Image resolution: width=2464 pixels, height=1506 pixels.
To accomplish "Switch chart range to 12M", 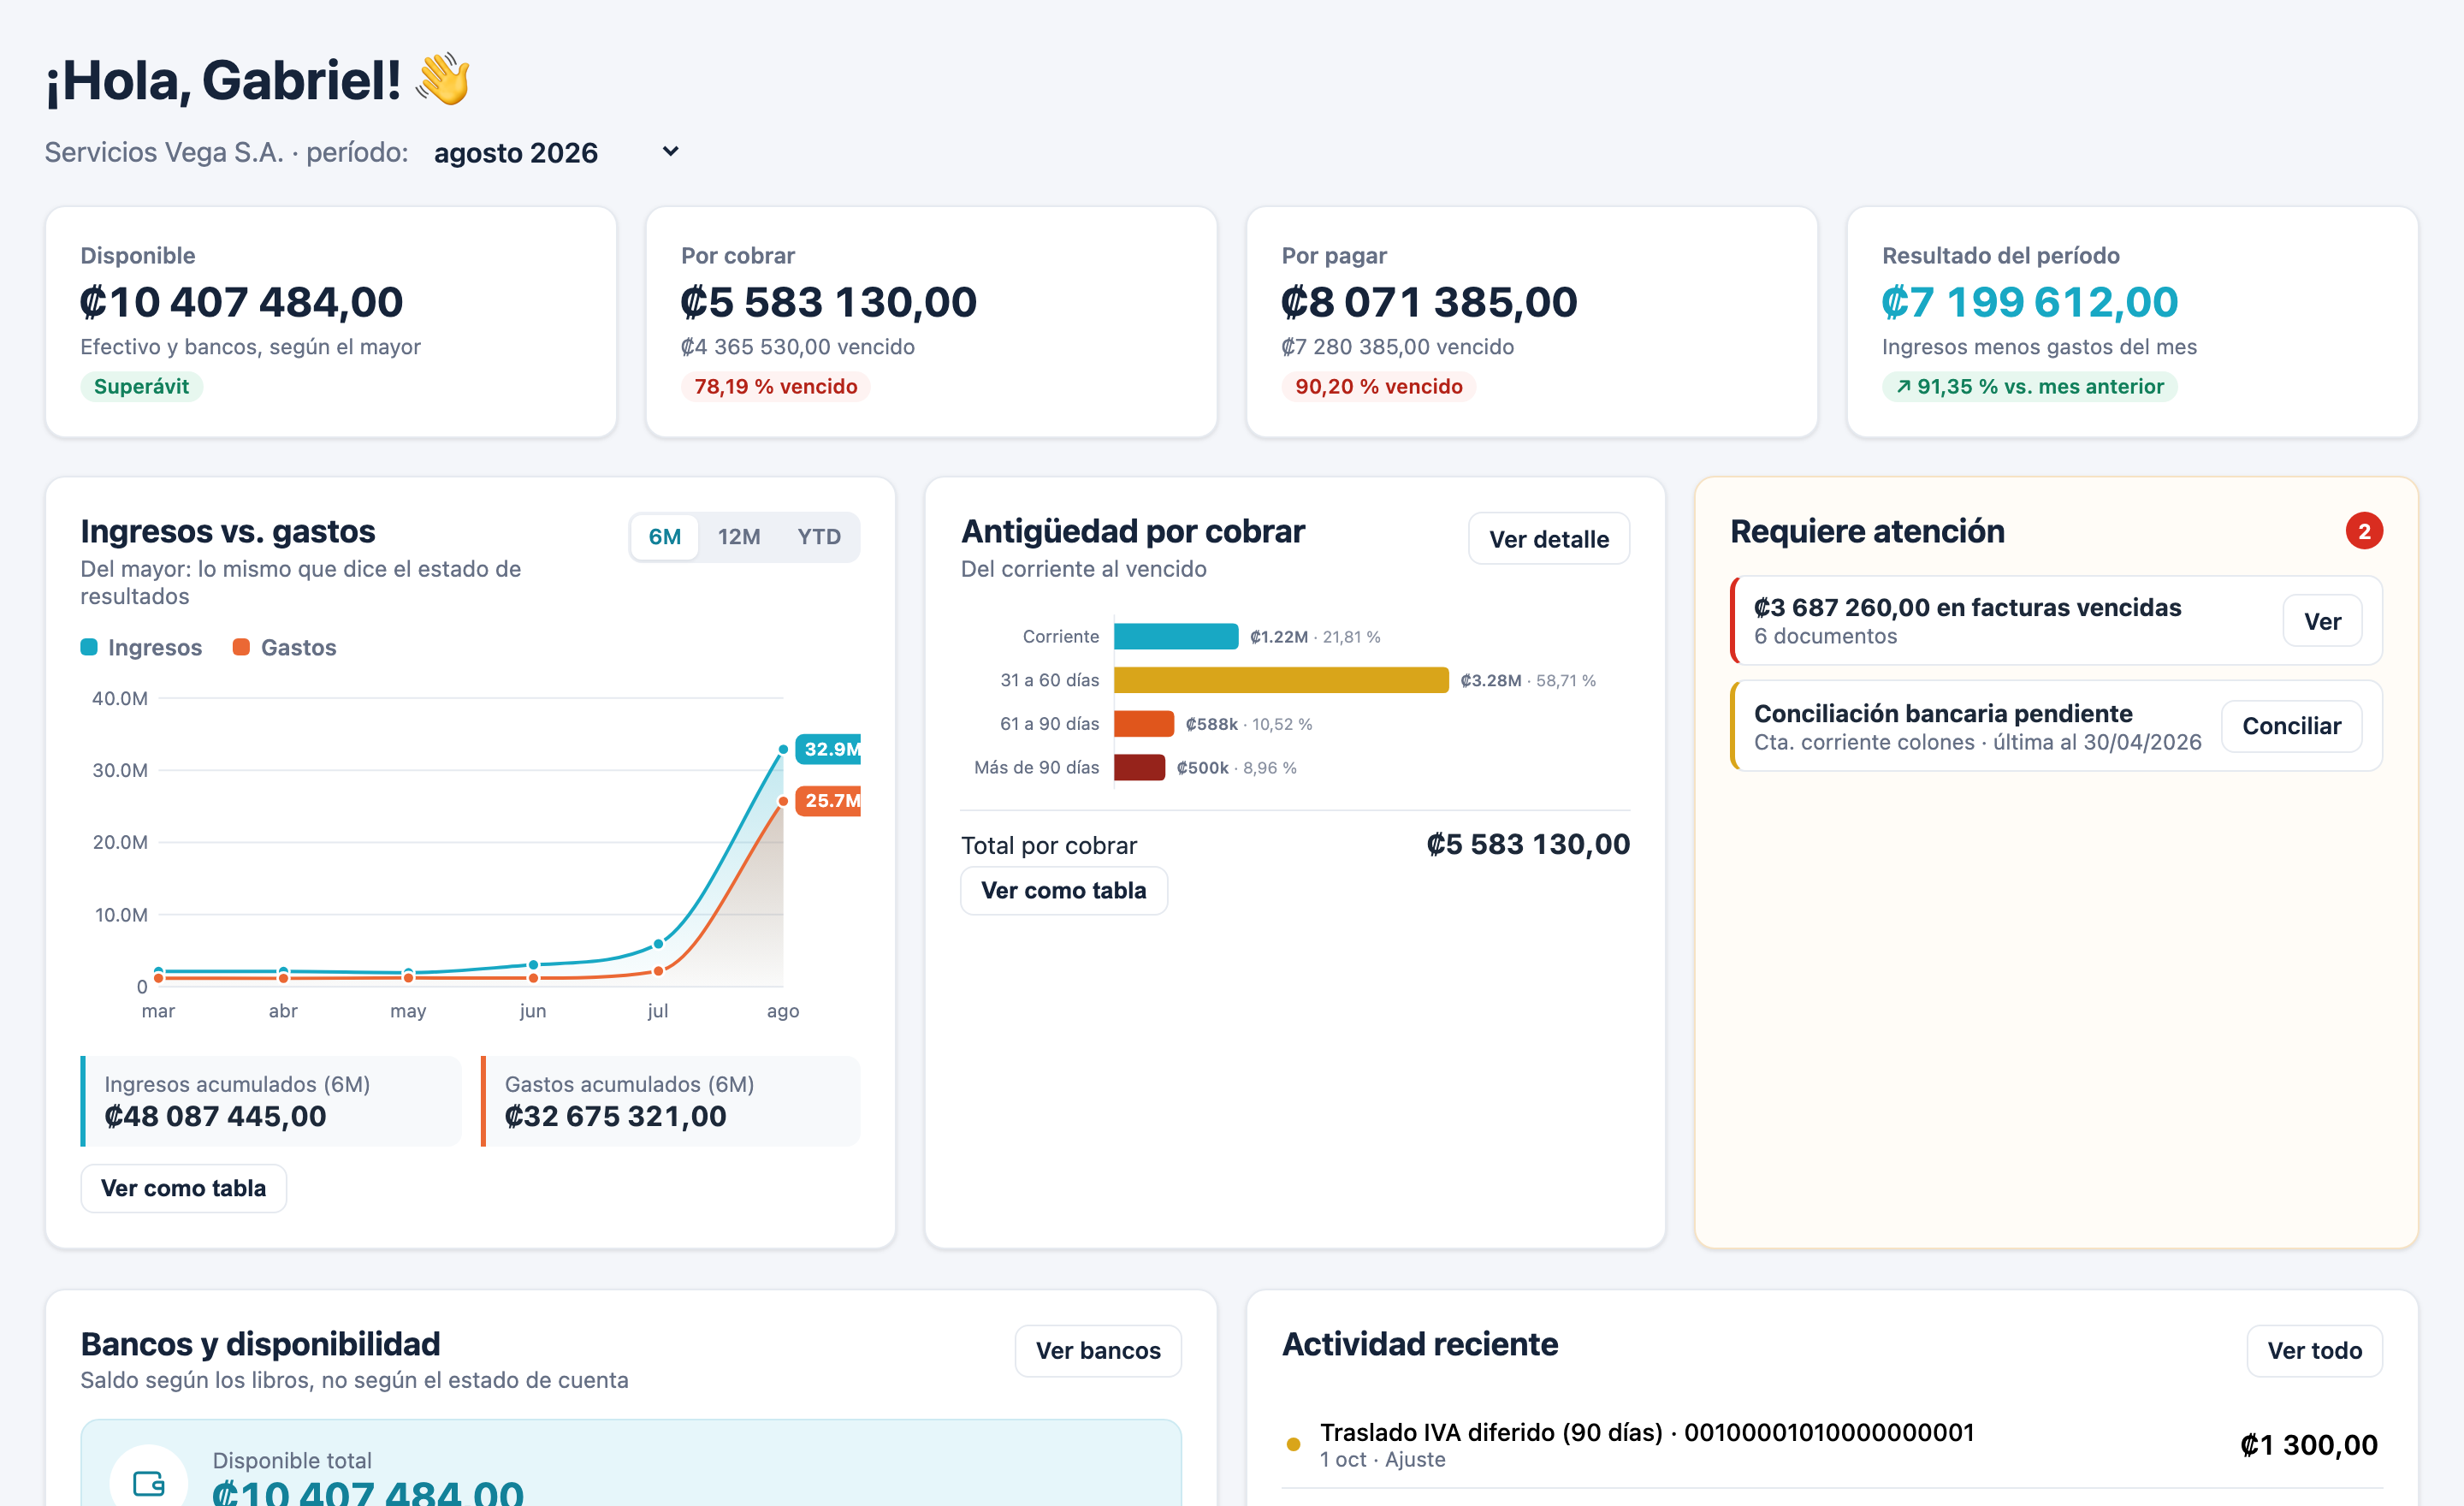I will [x=739, y=537].
